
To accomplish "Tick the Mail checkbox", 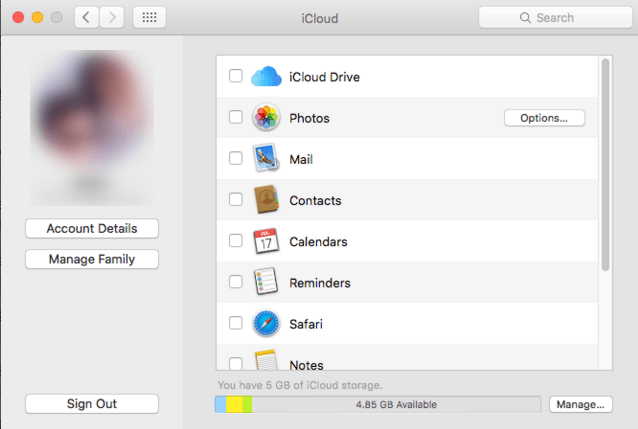I will pyautogui.click(x=236, y=158).
